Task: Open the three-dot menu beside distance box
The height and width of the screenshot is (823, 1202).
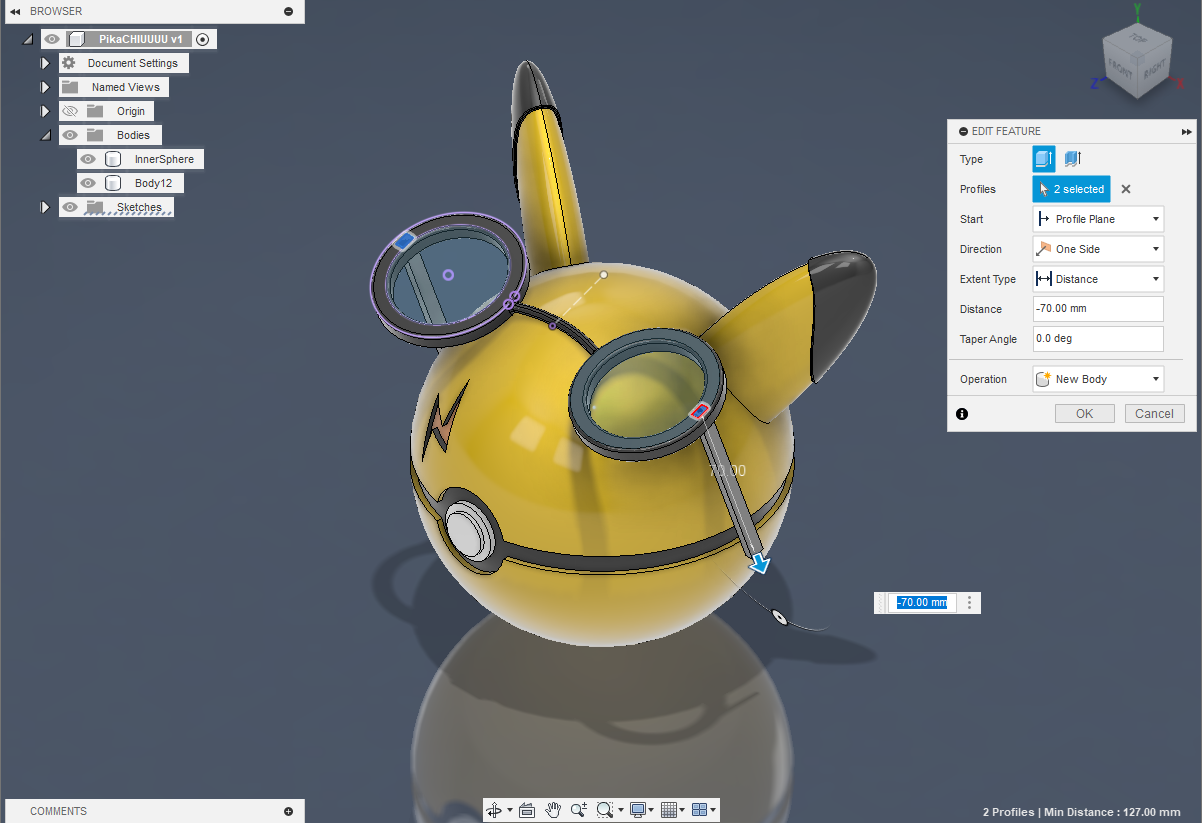Action: [x=969, y=603]
